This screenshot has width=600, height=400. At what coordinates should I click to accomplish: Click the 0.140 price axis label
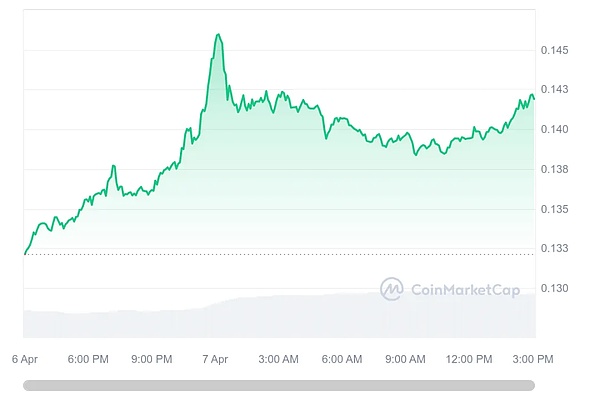pyautogui.click(x=555, y=129)
